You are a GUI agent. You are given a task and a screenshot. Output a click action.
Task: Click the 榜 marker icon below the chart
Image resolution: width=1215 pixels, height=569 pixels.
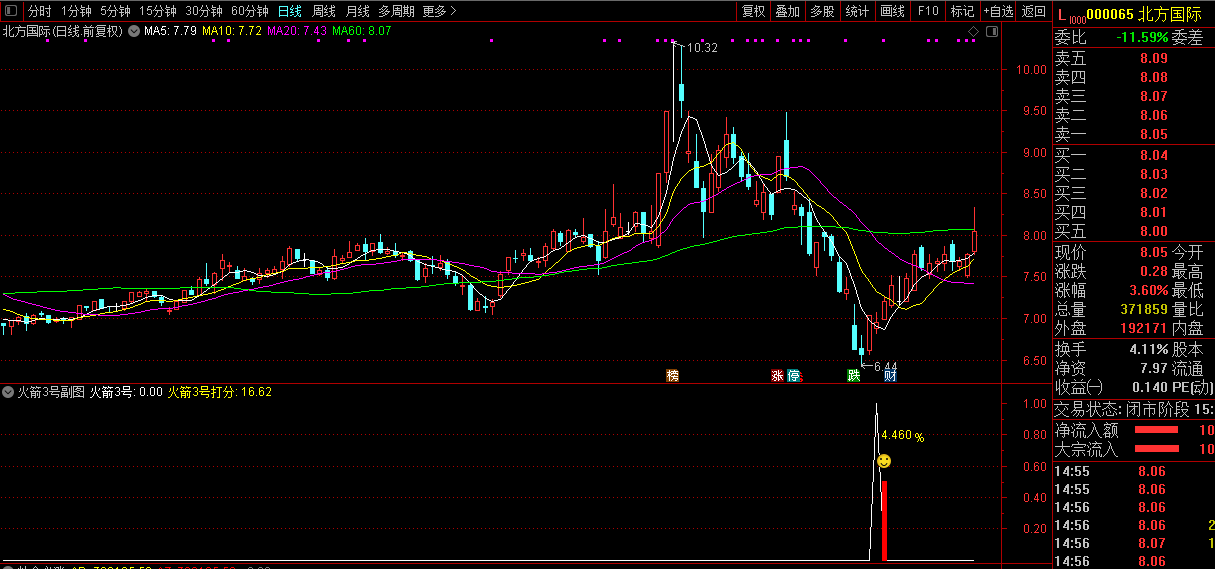pyautogui.click(x=672, y=376)
